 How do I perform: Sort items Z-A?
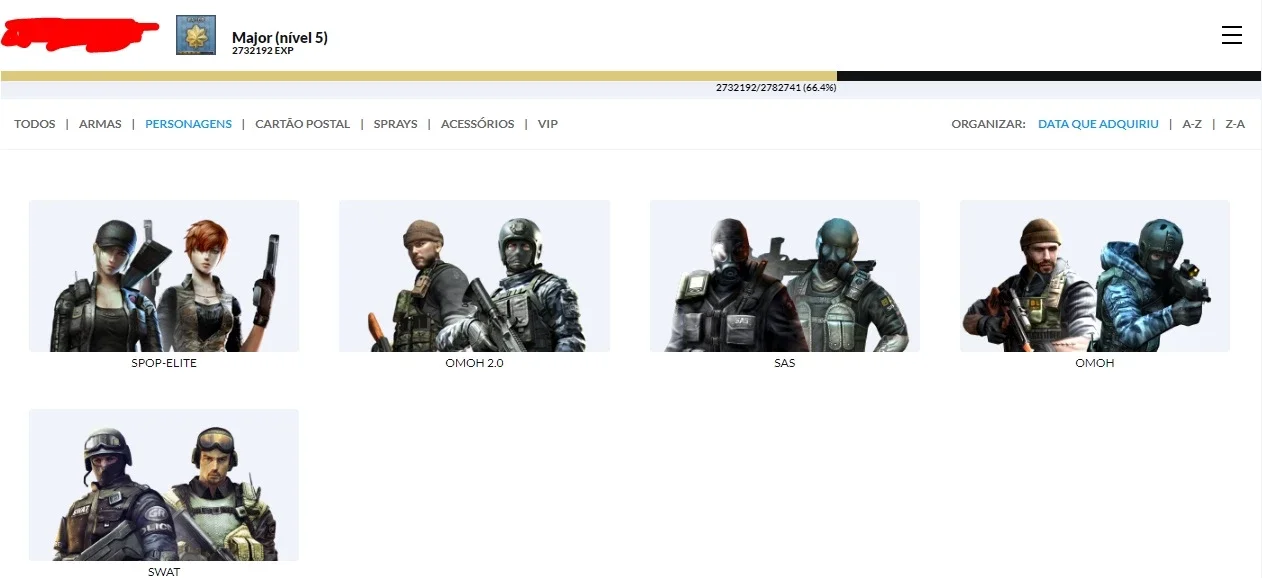(x=1235, y=124)
